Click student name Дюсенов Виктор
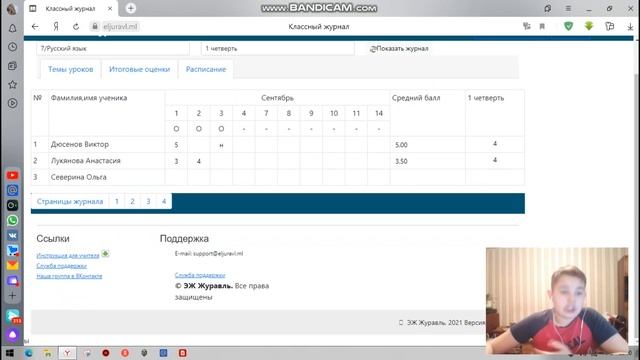The width and height of the screenshot is (640, 360). (x=80, y=144)
